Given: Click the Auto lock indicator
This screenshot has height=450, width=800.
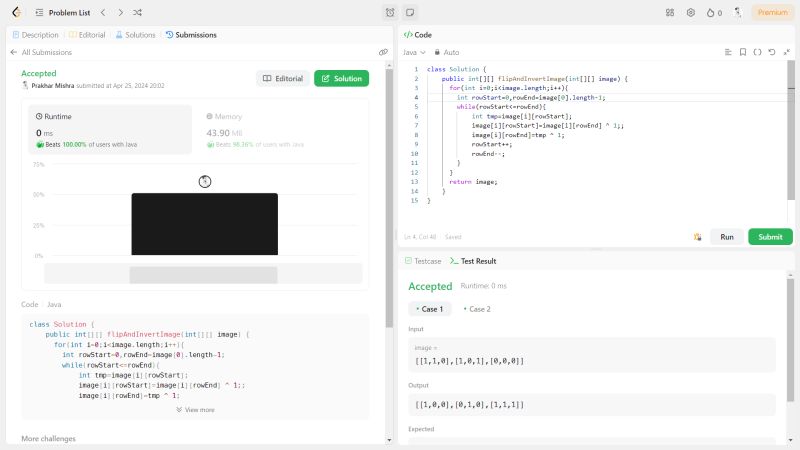Looking at the screenshot, I should (446, 52).
